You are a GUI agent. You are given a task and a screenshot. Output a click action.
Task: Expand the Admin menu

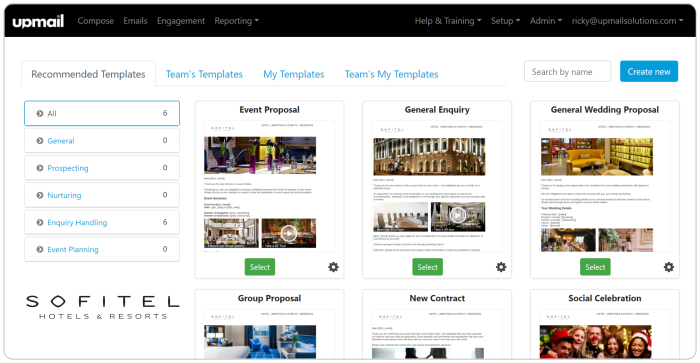546,21
